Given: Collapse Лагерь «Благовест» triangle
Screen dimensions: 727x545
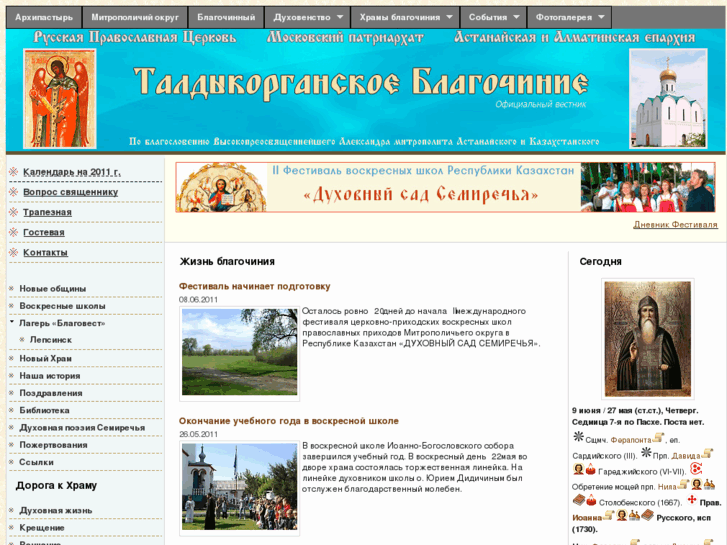Looking at the screenshot, I should 12,321.
